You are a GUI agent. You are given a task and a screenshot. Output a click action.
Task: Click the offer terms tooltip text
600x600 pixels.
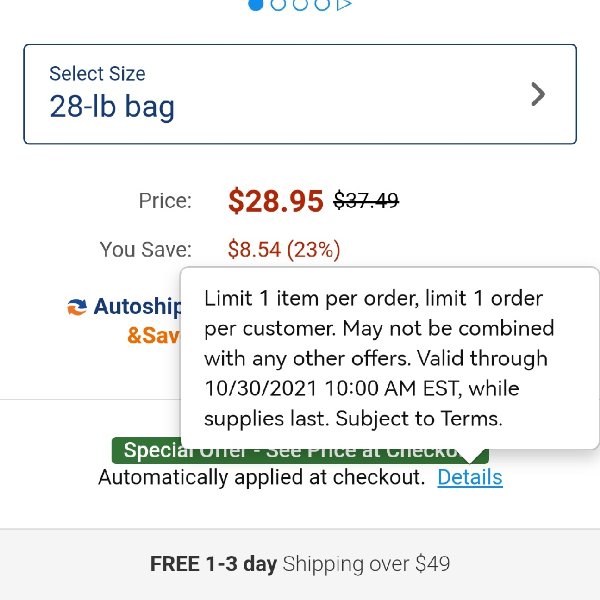[x=378, y=358]
